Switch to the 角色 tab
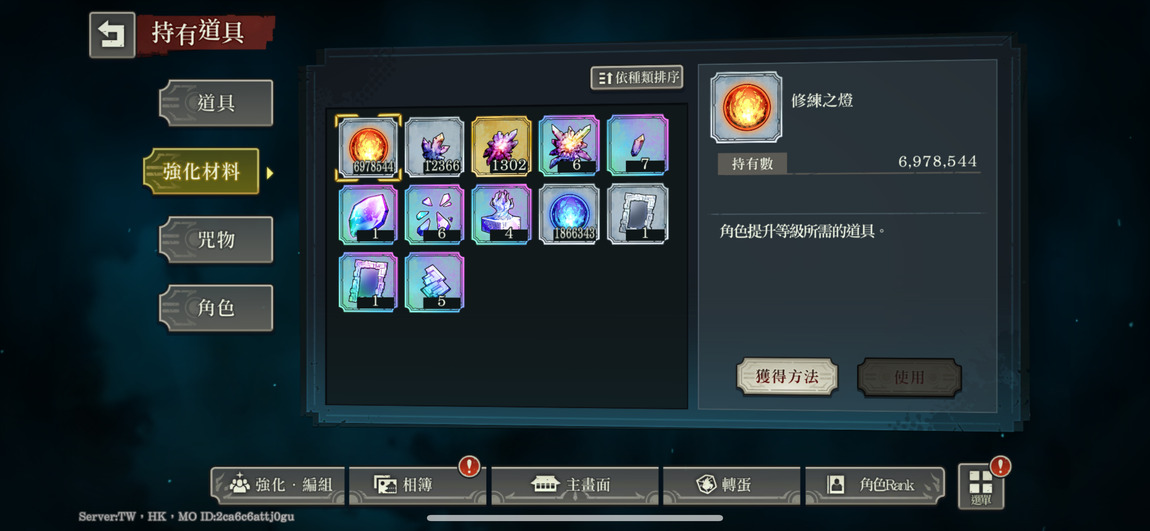The width and height of the screenshot is (1150, 531). pyautogui.click(x=216, y=307)
